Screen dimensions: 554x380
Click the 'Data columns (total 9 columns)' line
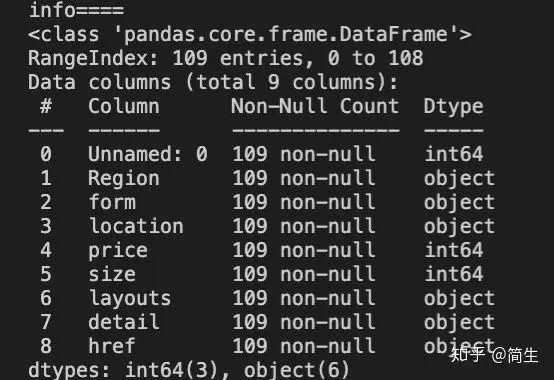(213, 82)
